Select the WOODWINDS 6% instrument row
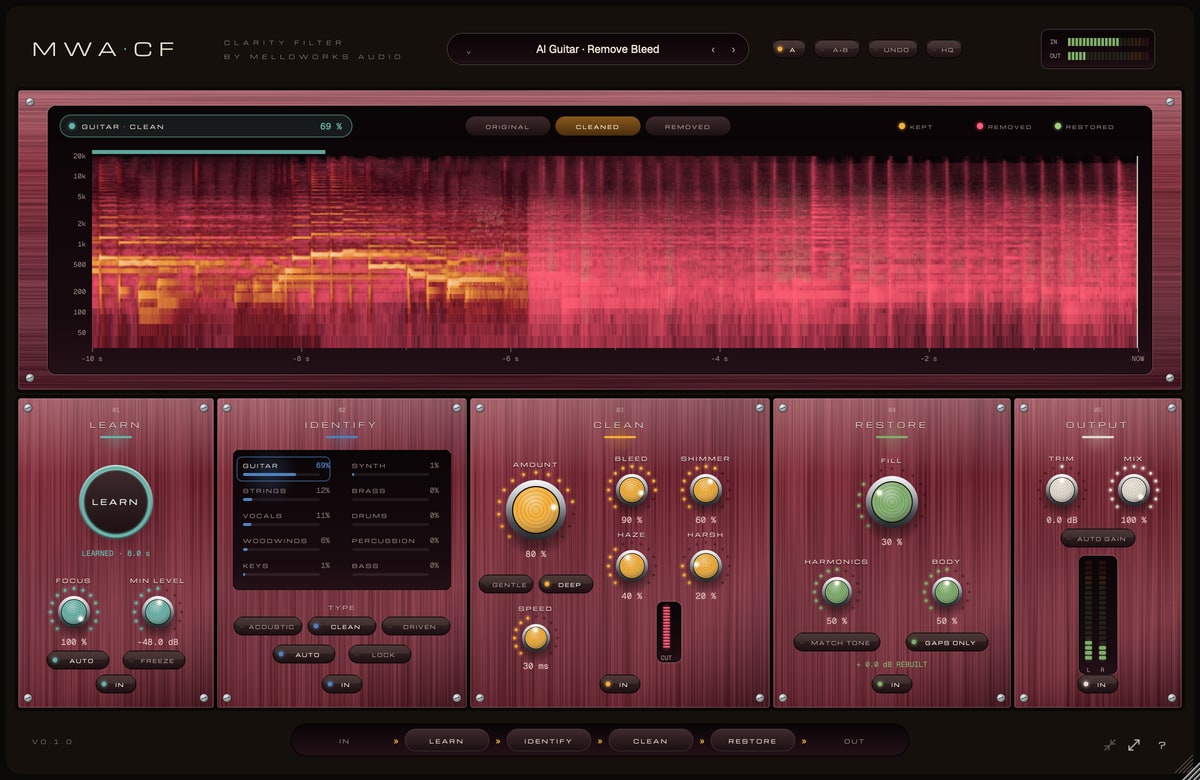Viewport: 1200px width, 780px height. [x=286, y=543]
